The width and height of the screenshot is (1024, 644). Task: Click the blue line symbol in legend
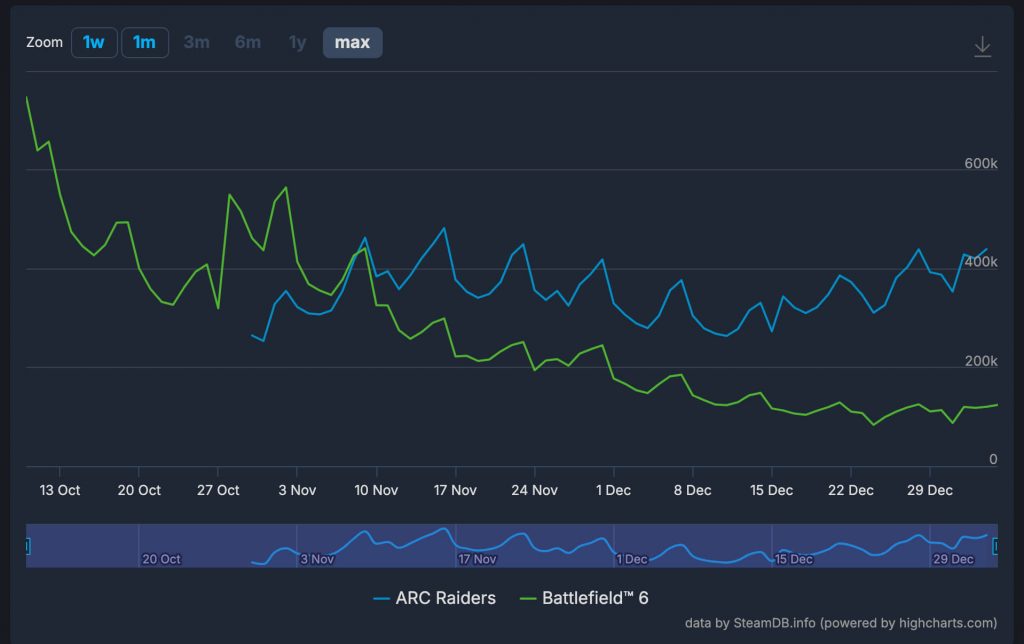point(381,599)
